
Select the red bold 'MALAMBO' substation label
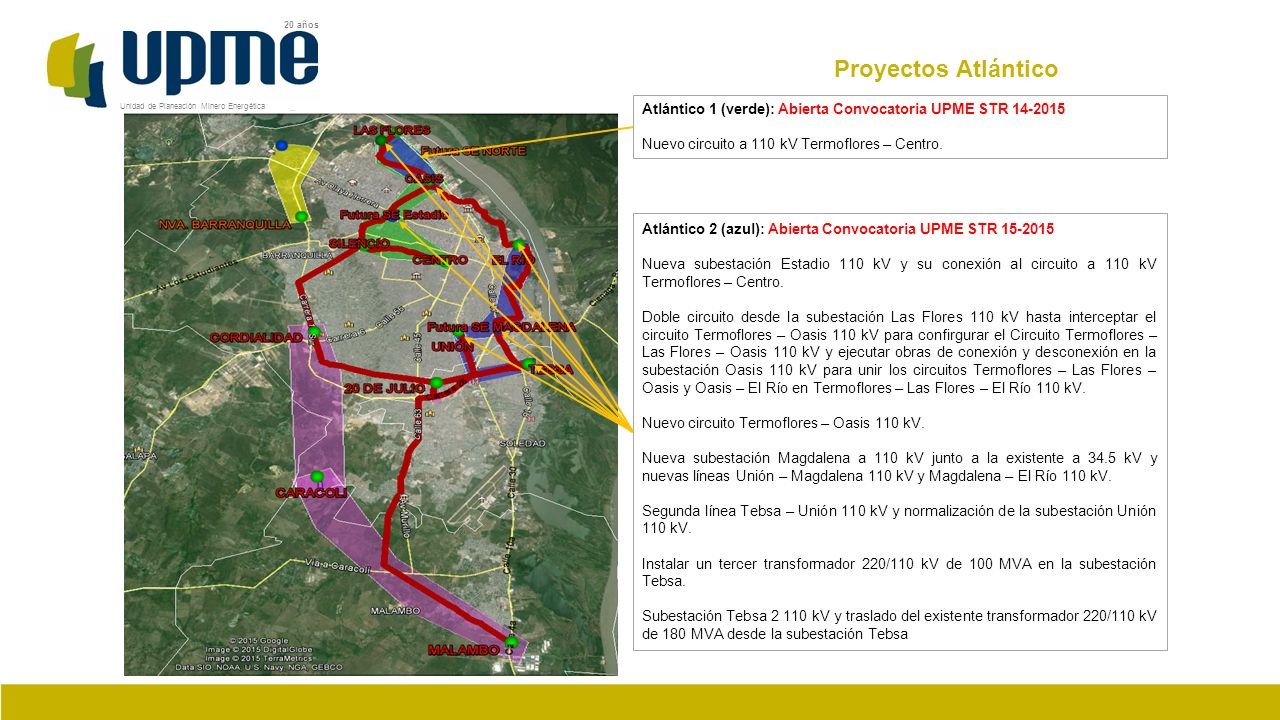coord(464,650)
